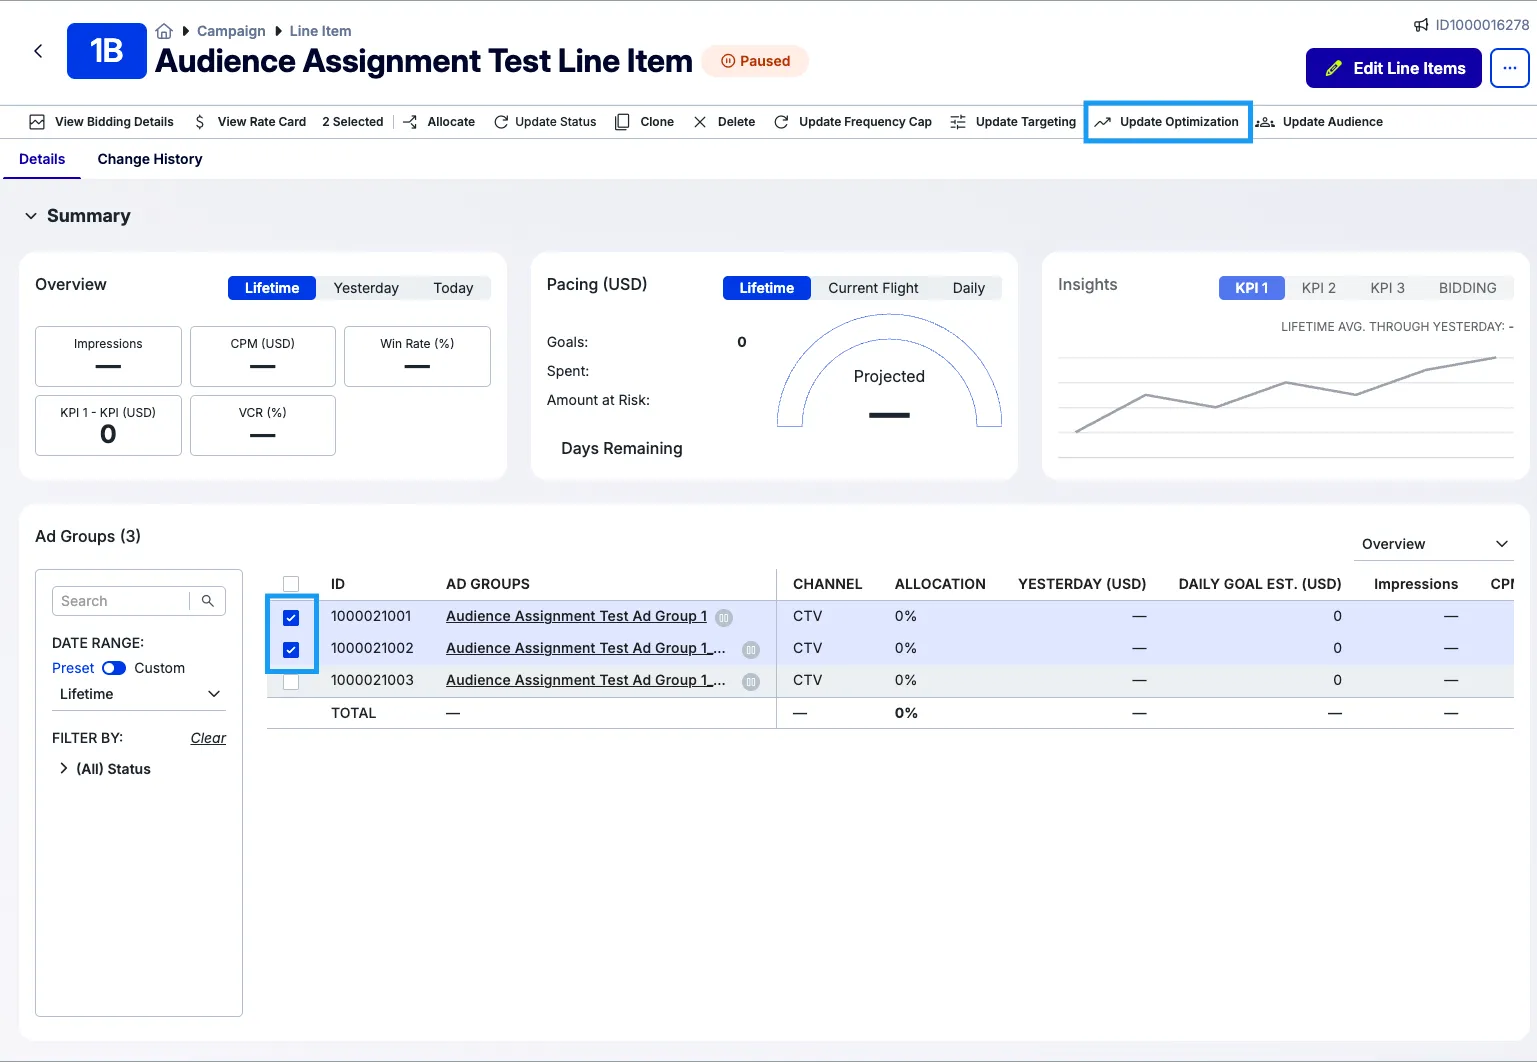This screenshot has width=1537, height=1062.
Task: Click the search magnifier icon
Action: (208, 601)
